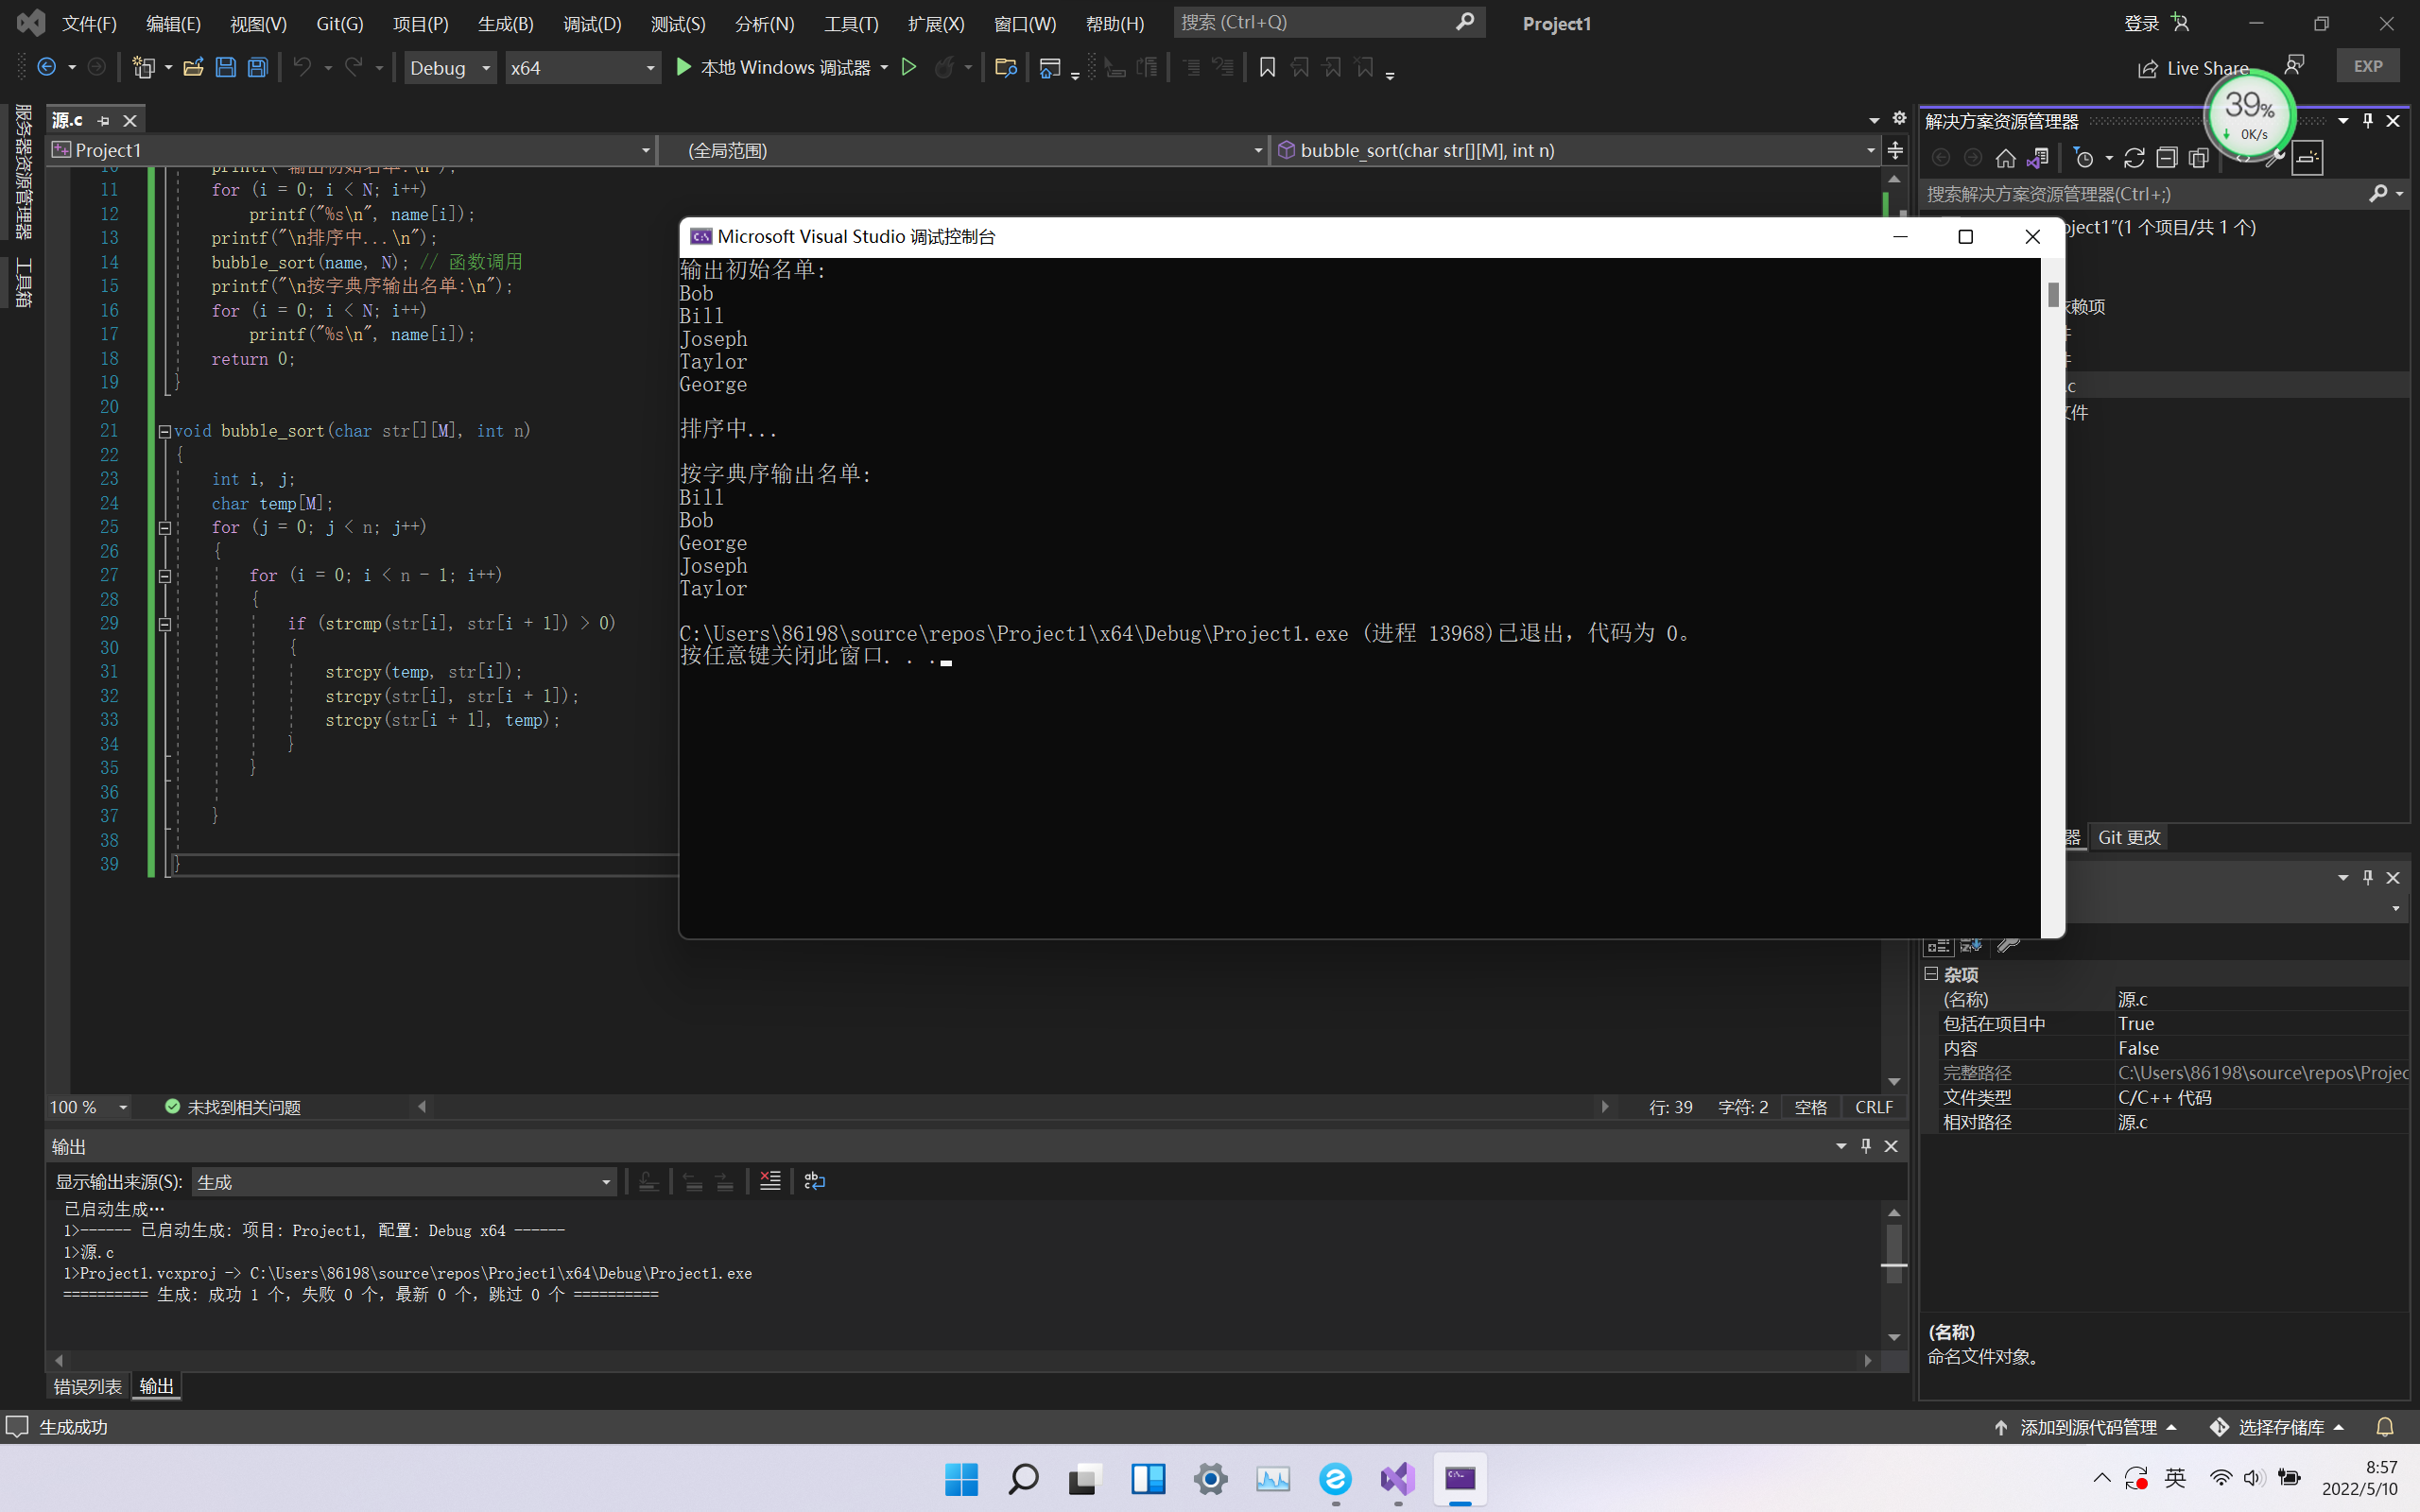The image size is (2420, 1512).
Task: Toggle word wrap in the Output window
Action: click(x=814, y=1181)
